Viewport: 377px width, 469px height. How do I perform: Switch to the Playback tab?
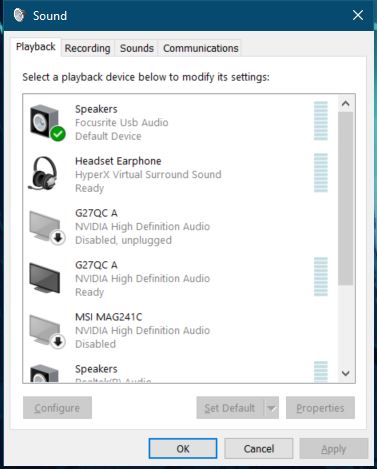(36, 47)
